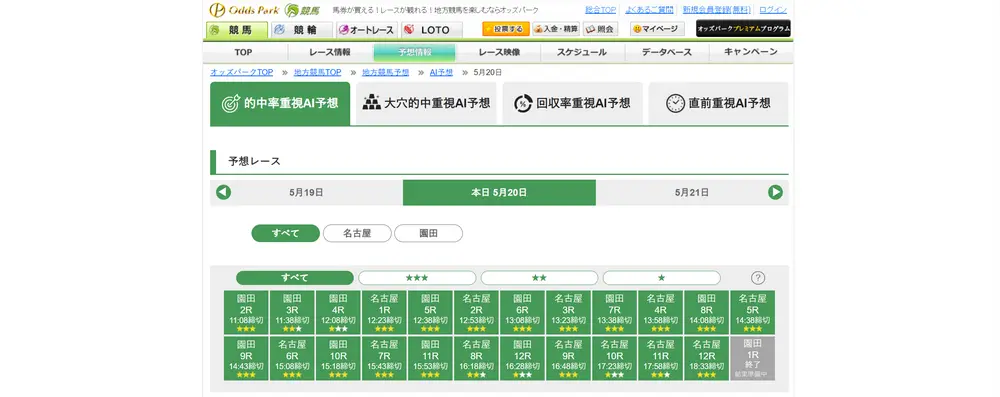1000x397 pixels.
Task: Open the レース映像 menu item
Action: tap(499, 52)
